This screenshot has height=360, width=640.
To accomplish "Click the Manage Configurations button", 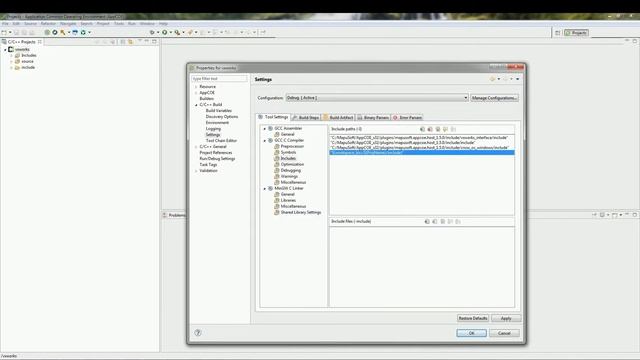I will coord(494,98).
